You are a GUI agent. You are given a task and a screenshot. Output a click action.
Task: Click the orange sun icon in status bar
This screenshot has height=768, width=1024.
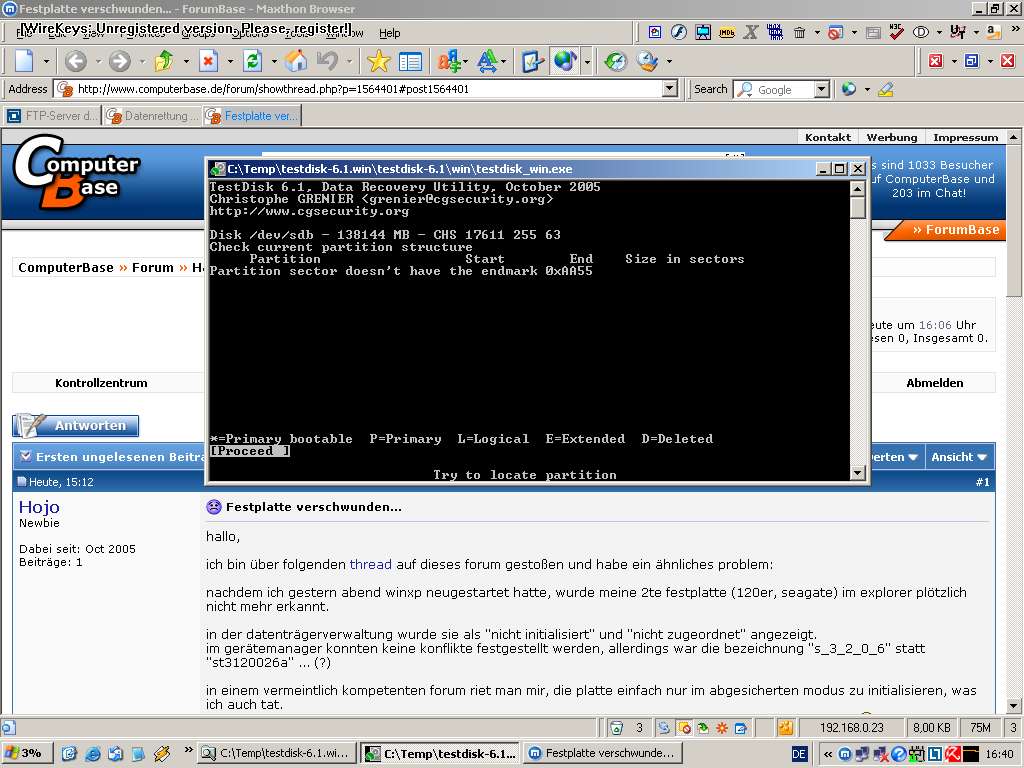tap(722, 728)
